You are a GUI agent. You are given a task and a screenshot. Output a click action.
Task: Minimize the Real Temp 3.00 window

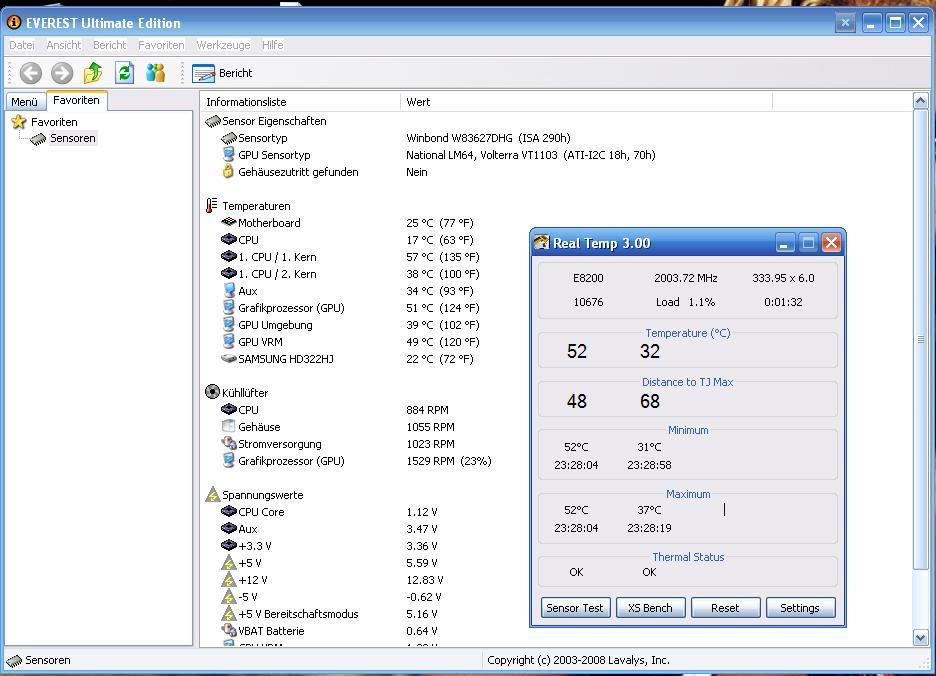coord(785,243)
